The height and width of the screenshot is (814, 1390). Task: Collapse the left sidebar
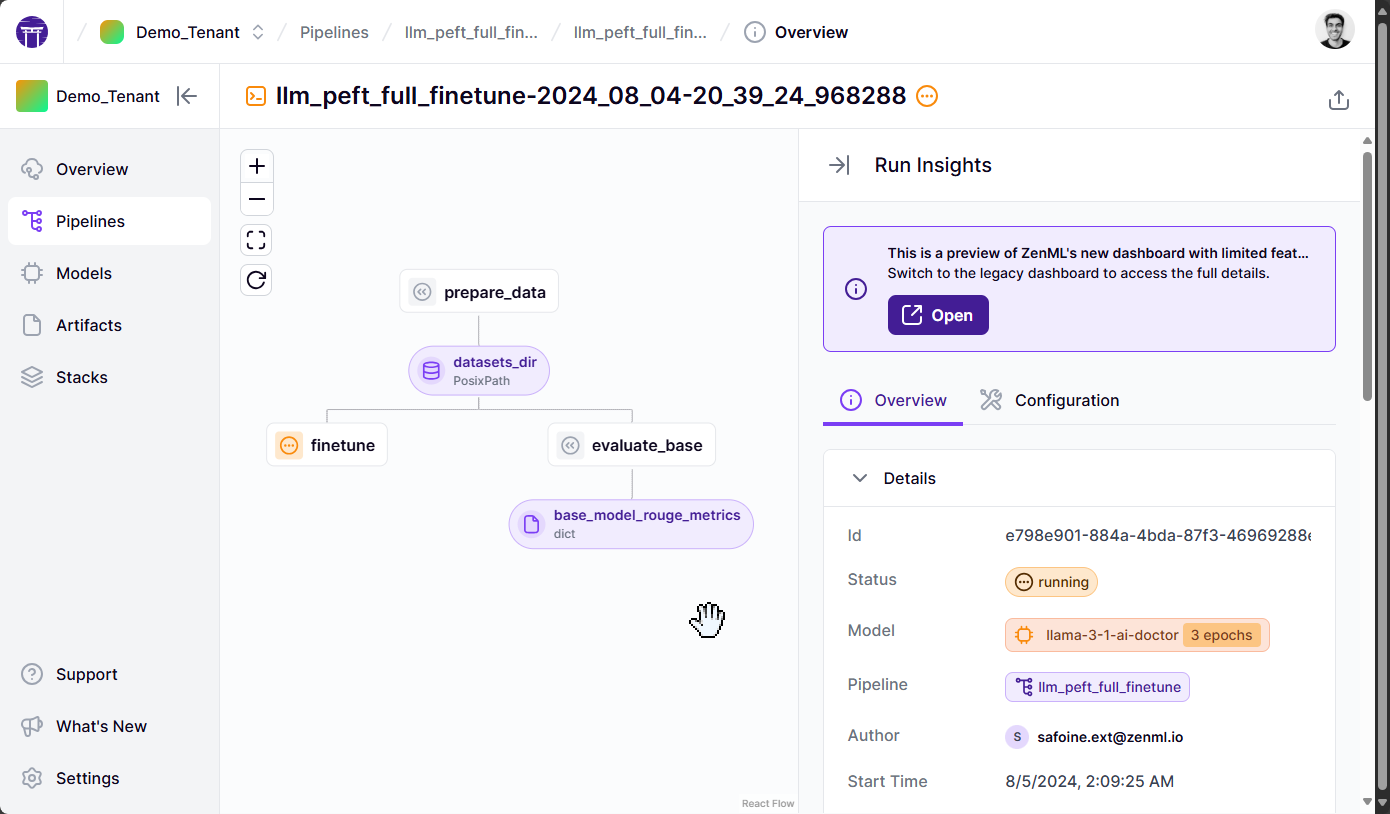click(x=187, y=96)
